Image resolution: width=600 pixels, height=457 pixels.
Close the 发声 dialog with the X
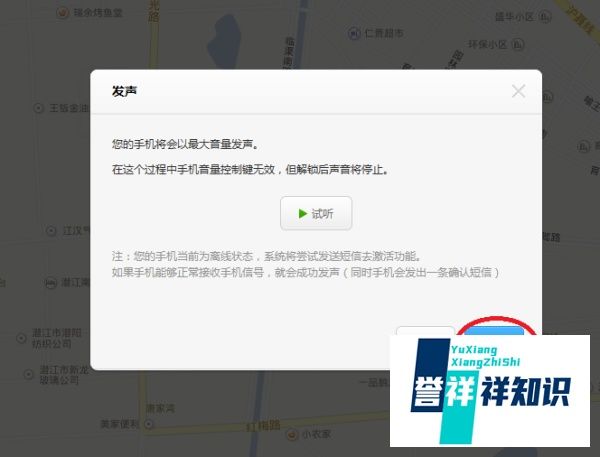click(518, 91)
